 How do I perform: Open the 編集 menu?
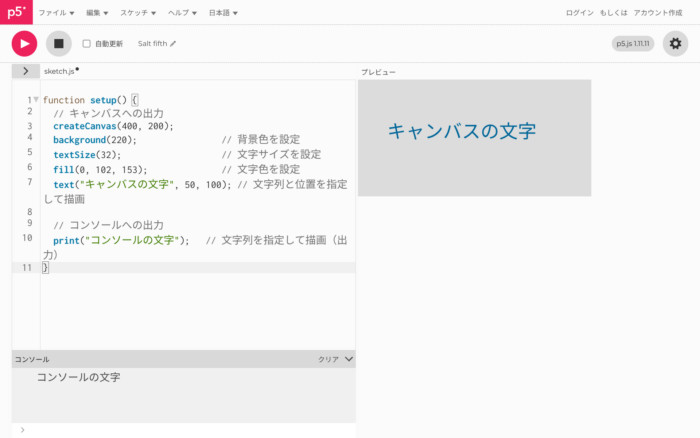click(x=97, y=13)
